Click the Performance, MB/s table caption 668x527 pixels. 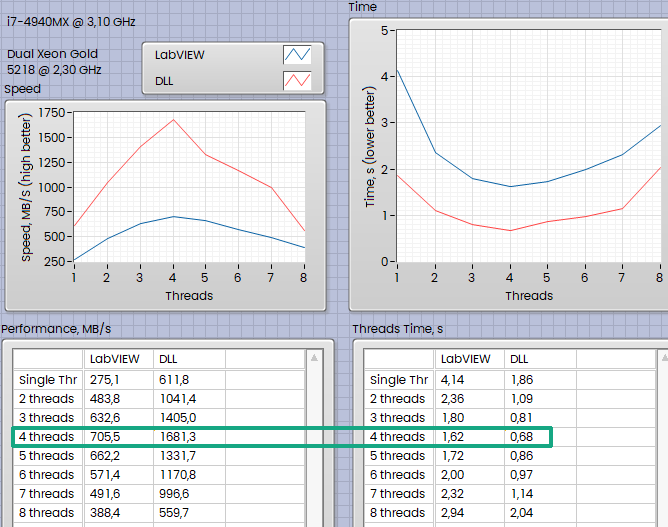pos(56,329)
